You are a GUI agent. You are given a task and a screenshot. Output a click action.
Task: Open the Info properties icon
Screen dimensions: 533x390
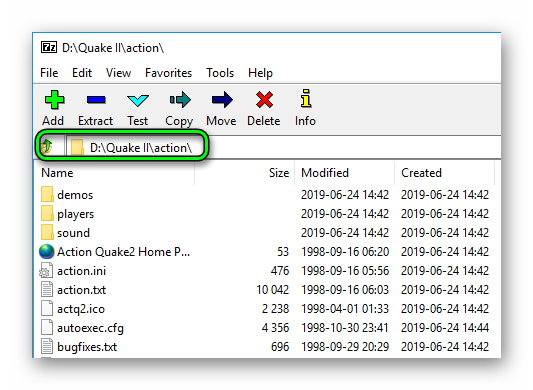306,99
